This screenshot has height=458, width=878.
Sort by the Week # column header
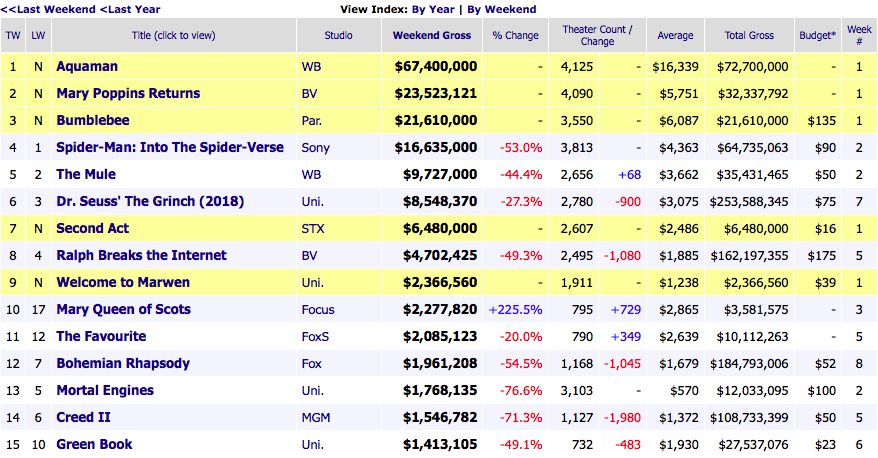(x=859, y=35)
